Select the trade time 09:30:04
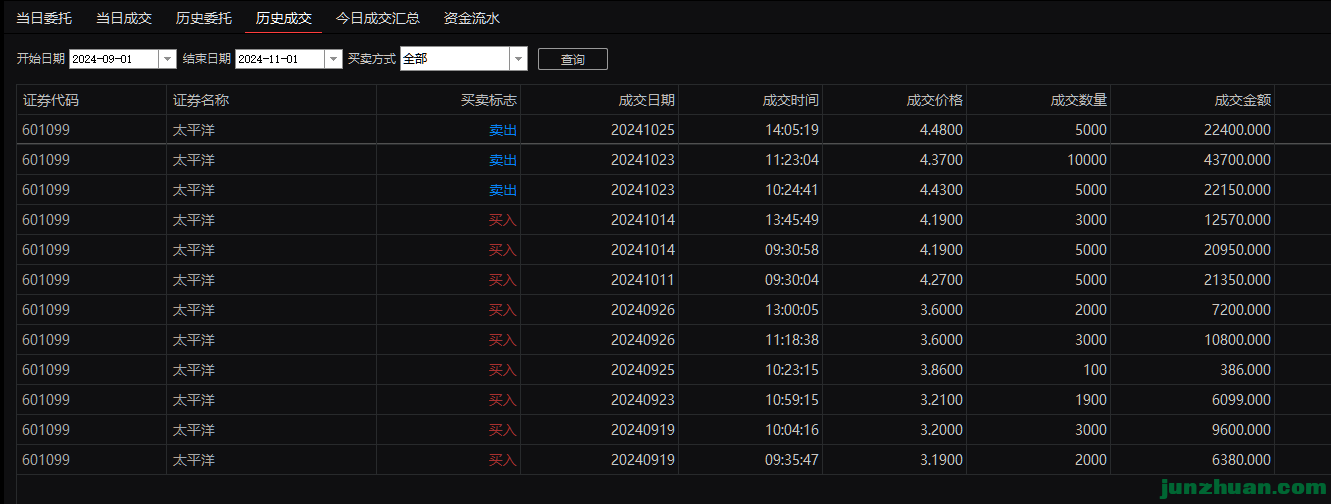Image resolution: width=1331 pixels, height=504 pixels. point(792,280)
